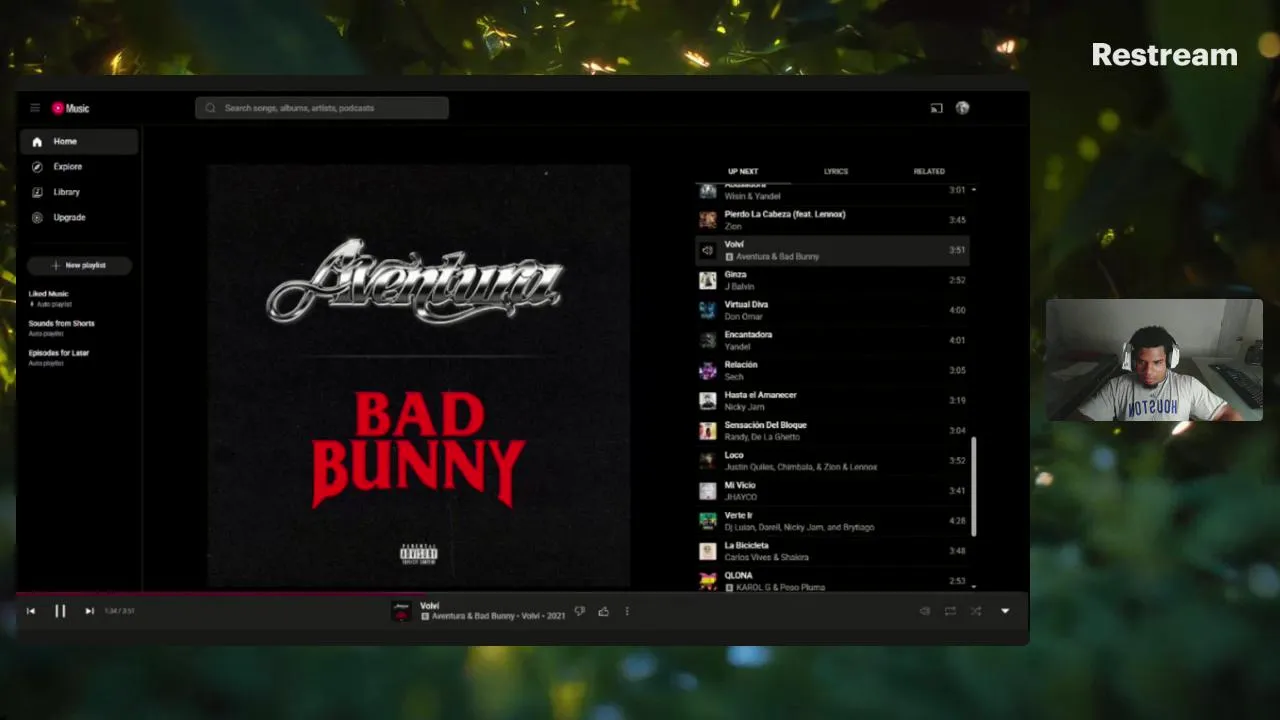This screenshot has width=1280, height=720.
Task: Select Loco by Justin Quiles
Action: (832, 461)
